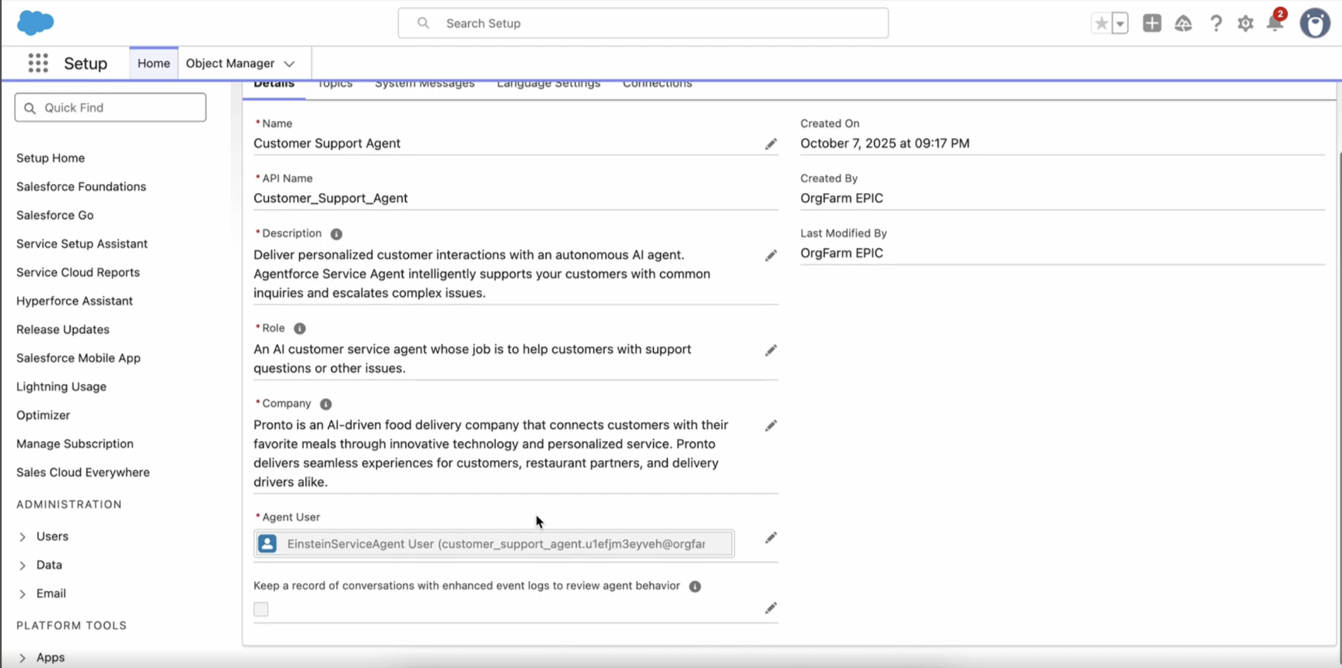
Task: Expand the Data tree node
Action: 22,565
